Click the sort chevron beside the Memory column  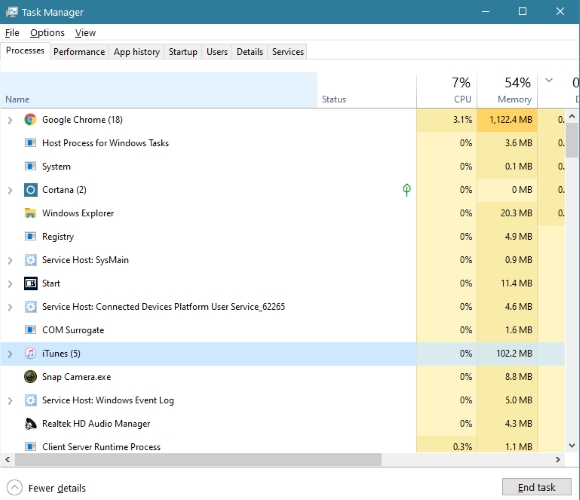[x=549, y=80]
